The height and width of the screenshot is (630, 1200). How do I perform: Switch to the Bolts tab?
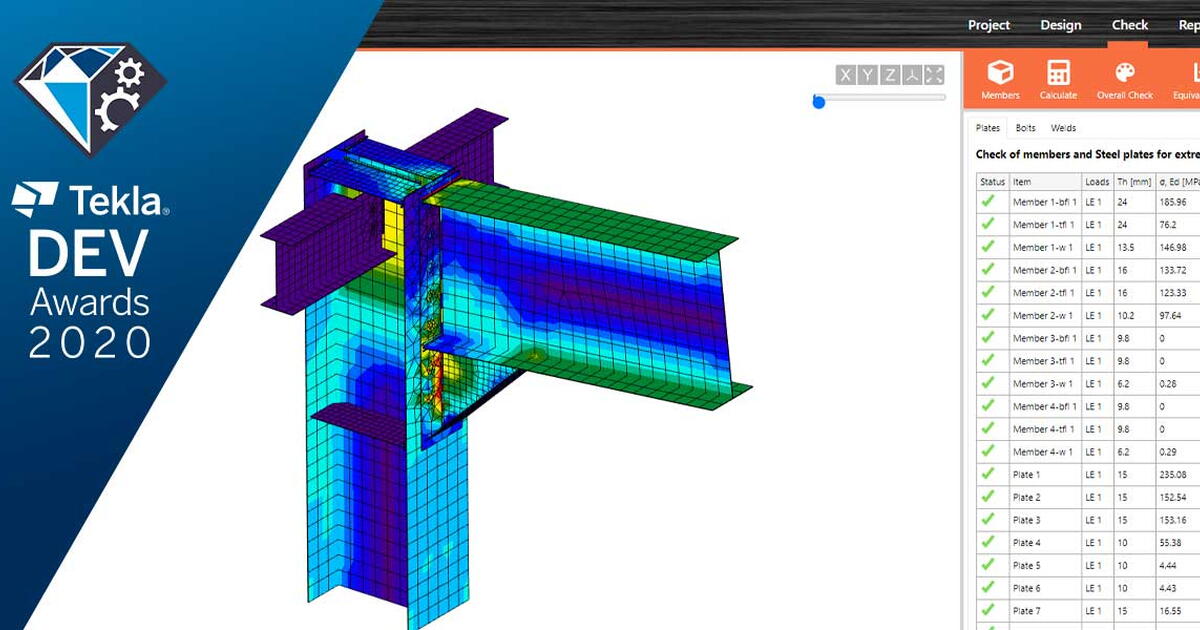pyautogui.click(x=1024, y=128)
